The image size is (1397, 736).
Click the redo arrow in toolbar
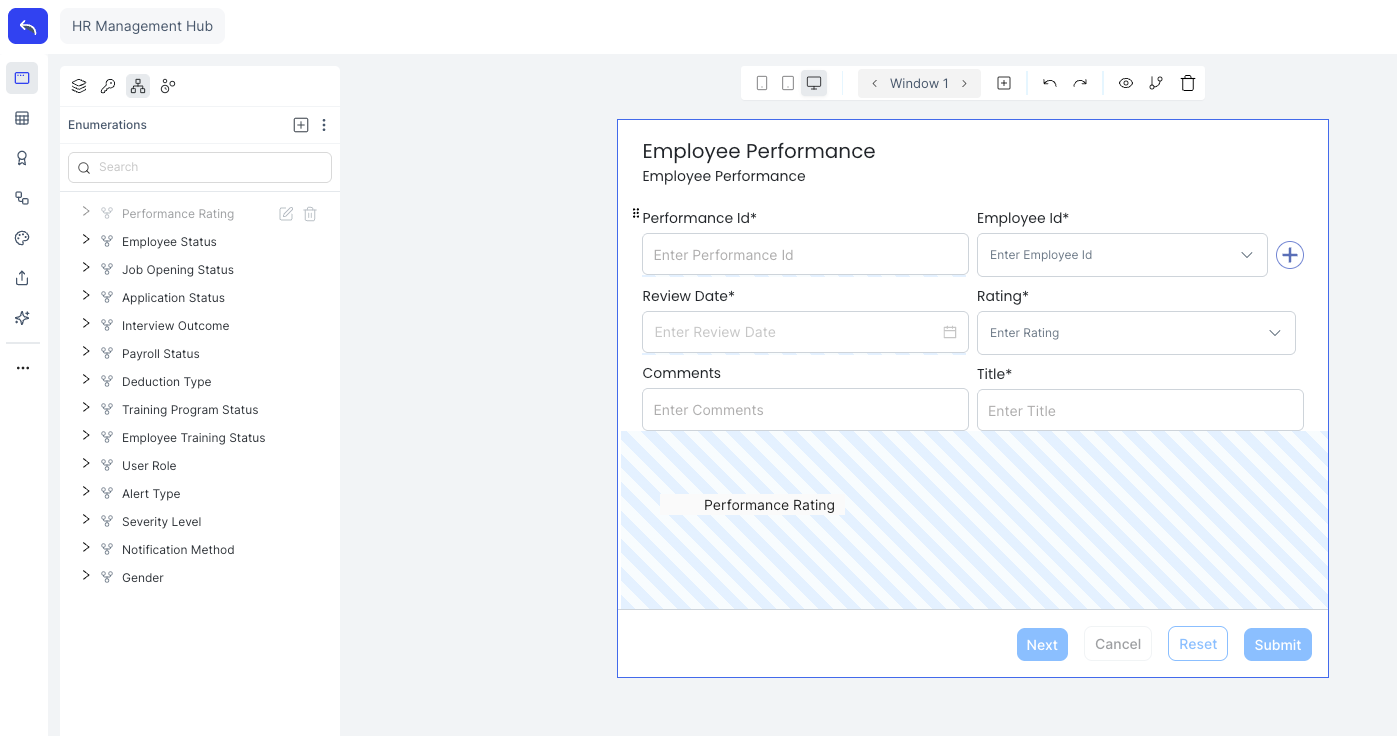1080,84
